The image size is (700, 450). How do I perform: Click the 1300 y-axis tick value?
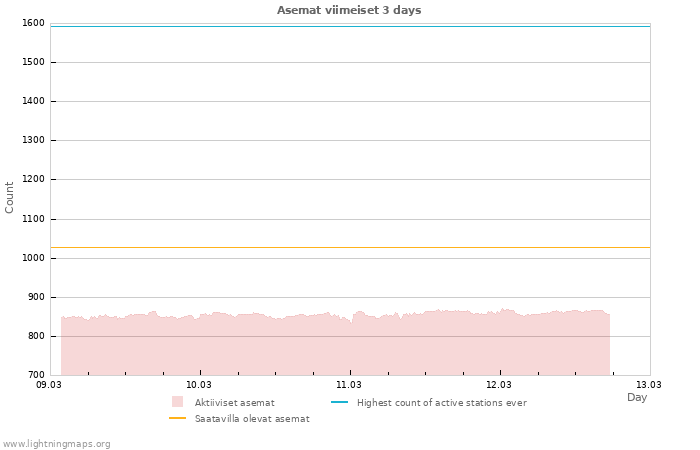pos(33,140)
